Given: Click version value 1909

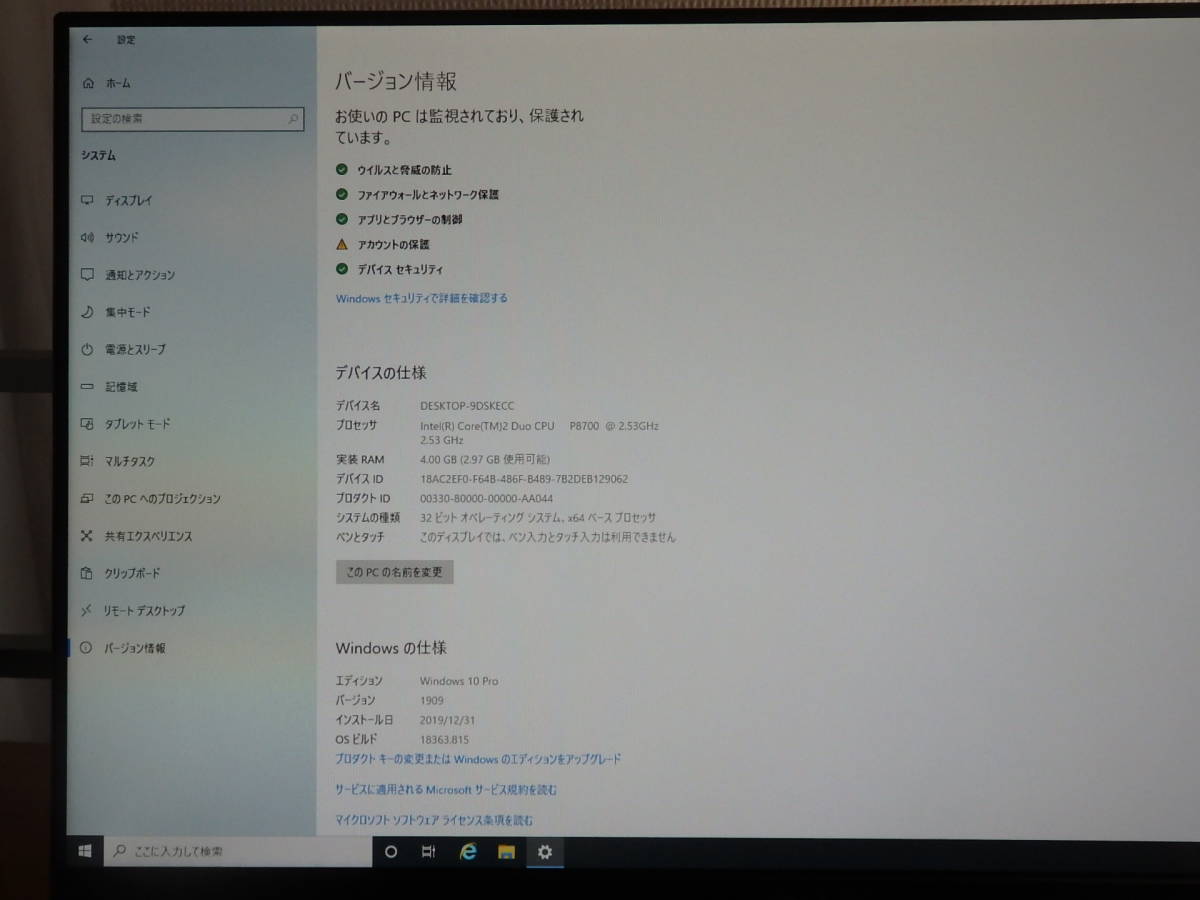Looking at the screenshot, I should (x=432, y=701).
